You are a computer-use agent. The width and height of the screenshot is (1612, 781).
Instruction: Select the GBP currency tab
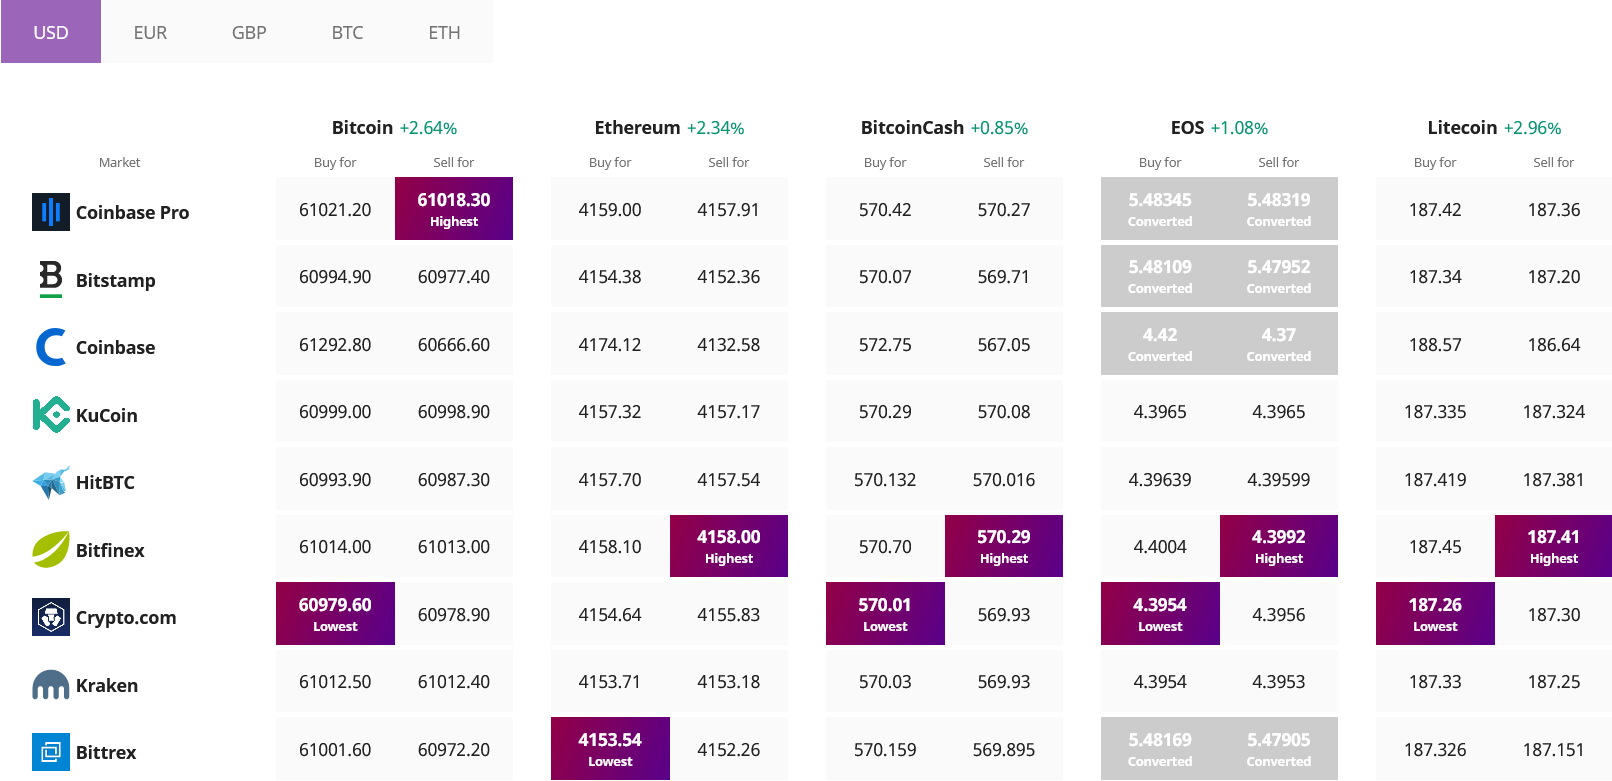[249, 32]
